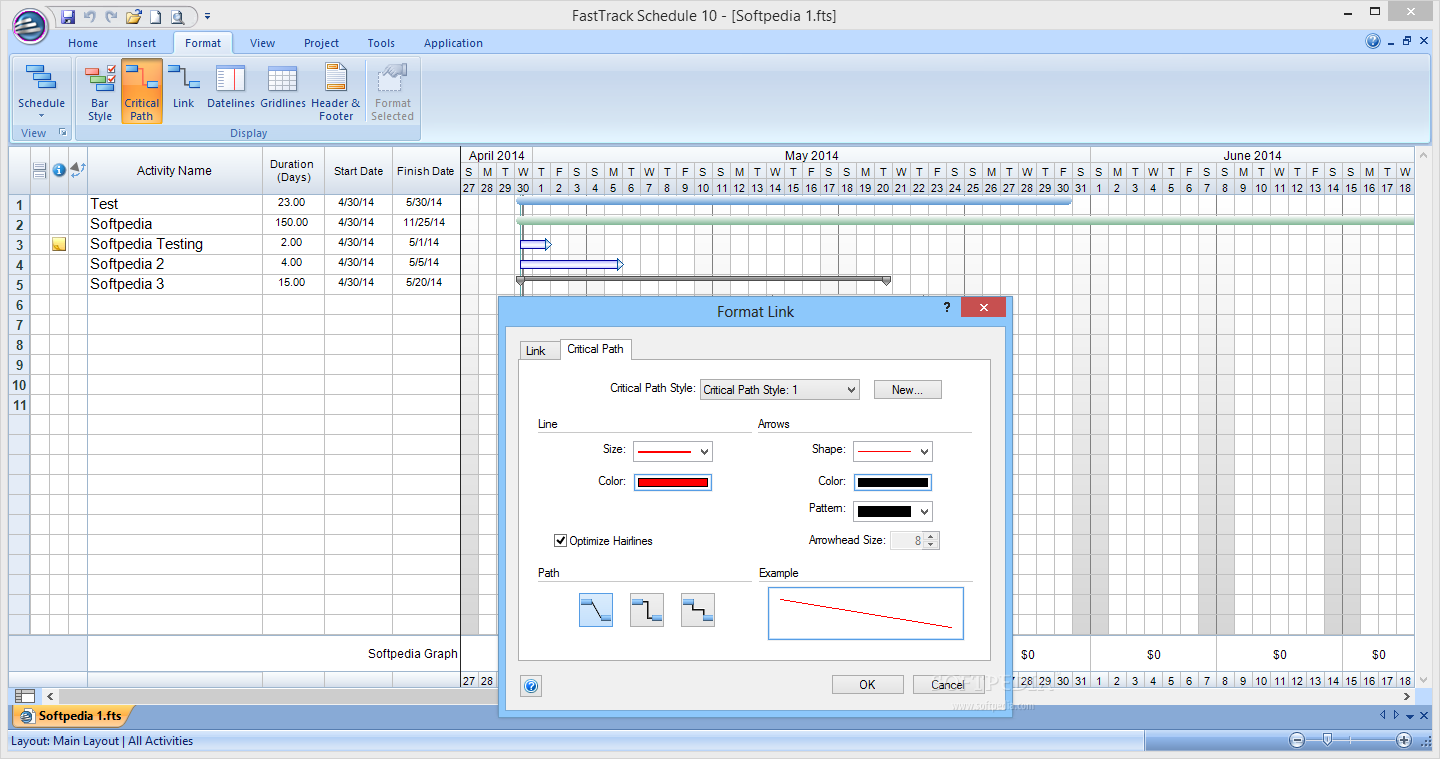Screen dimensions: 1440x759
Task: Click the layout toggle icon beside horizontal scrollbar
Action: pos(25,696)
